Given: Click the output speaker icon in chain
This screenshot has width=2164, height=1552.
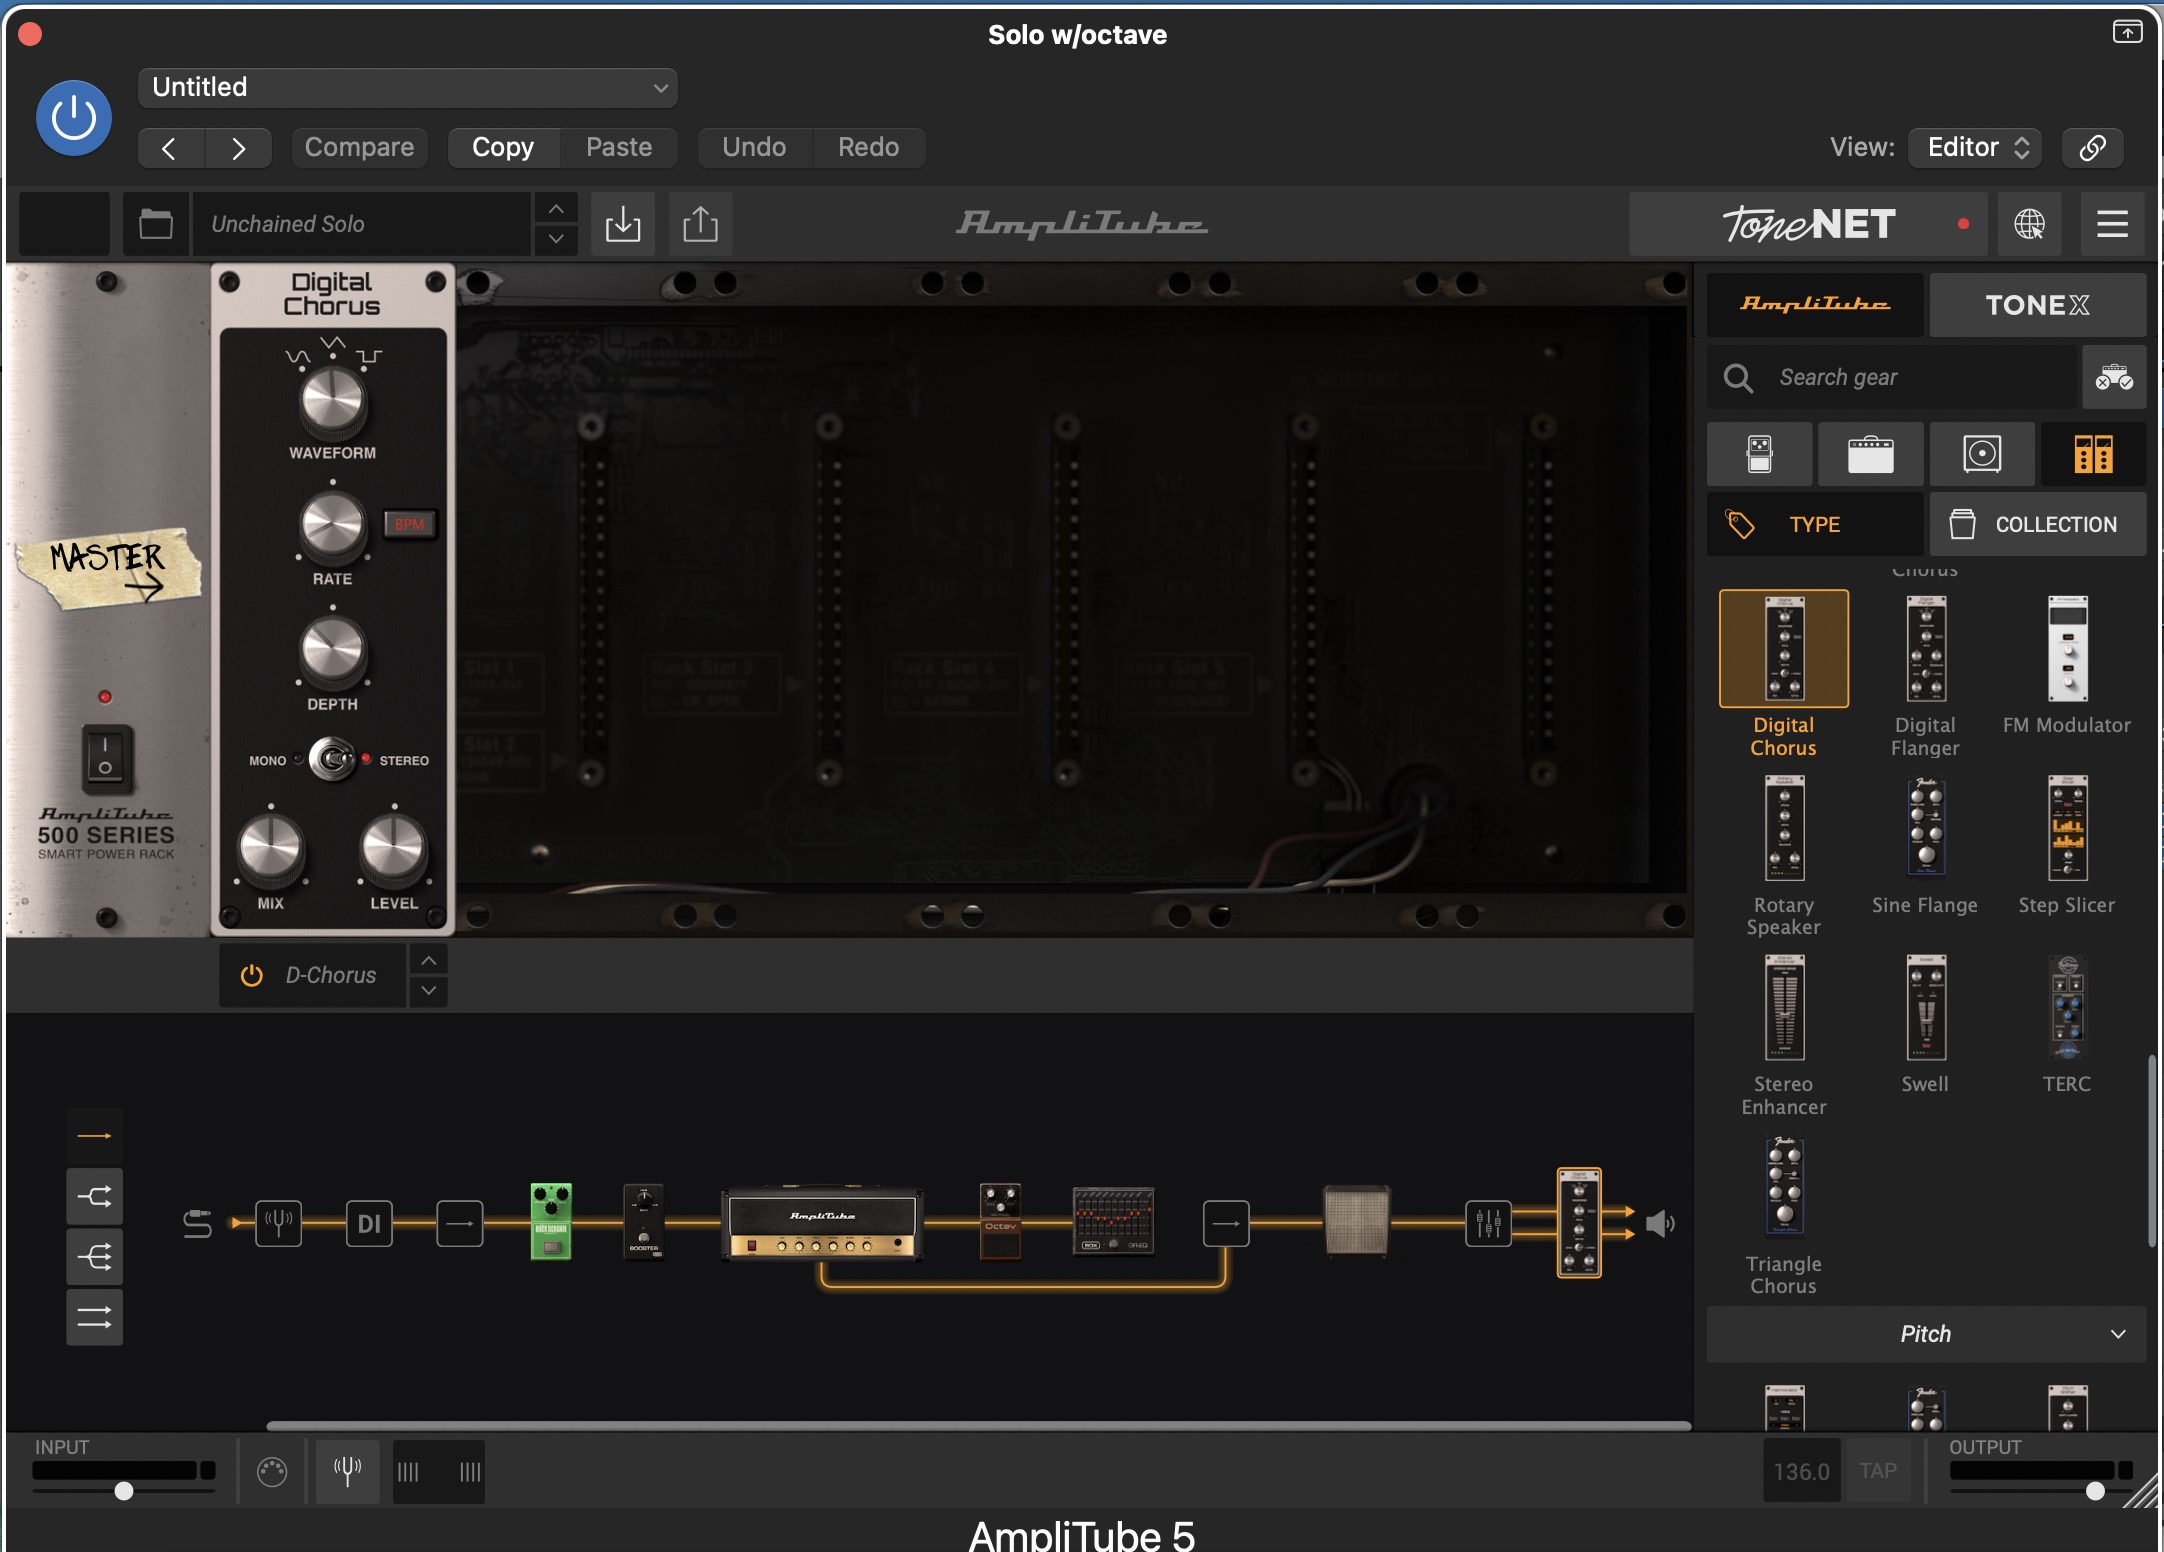Looking at the screenshot, I should (x=1659, y=1223).
